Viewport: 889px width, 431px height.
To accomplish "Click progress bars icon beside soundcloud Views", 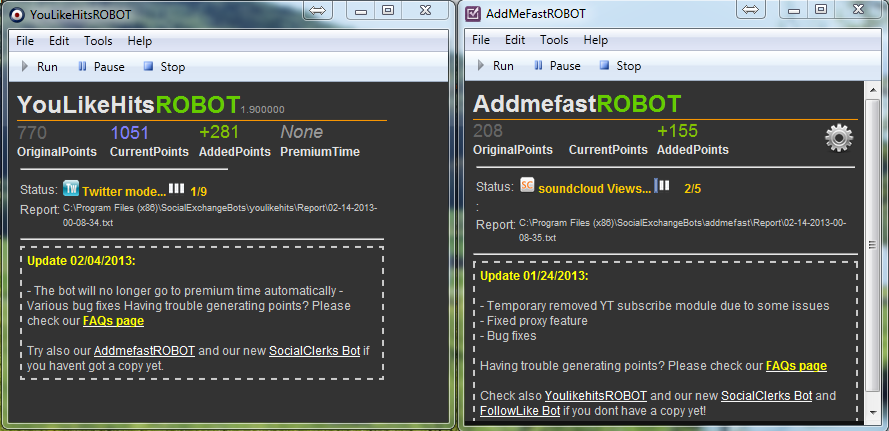I will 662,185.
